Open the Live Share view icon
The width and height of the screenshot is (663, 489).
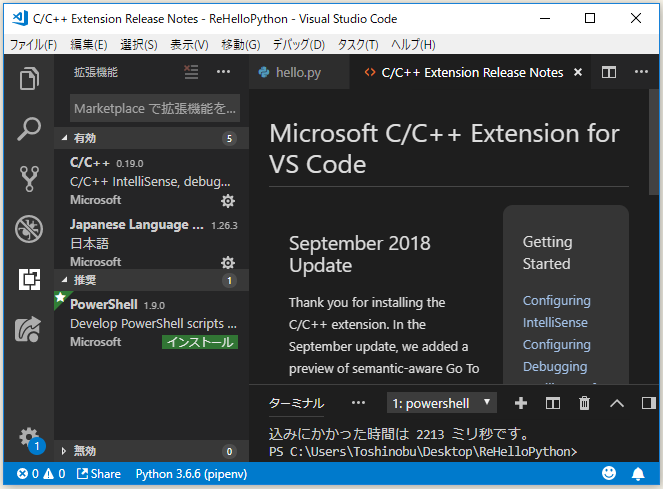(28, 330)
